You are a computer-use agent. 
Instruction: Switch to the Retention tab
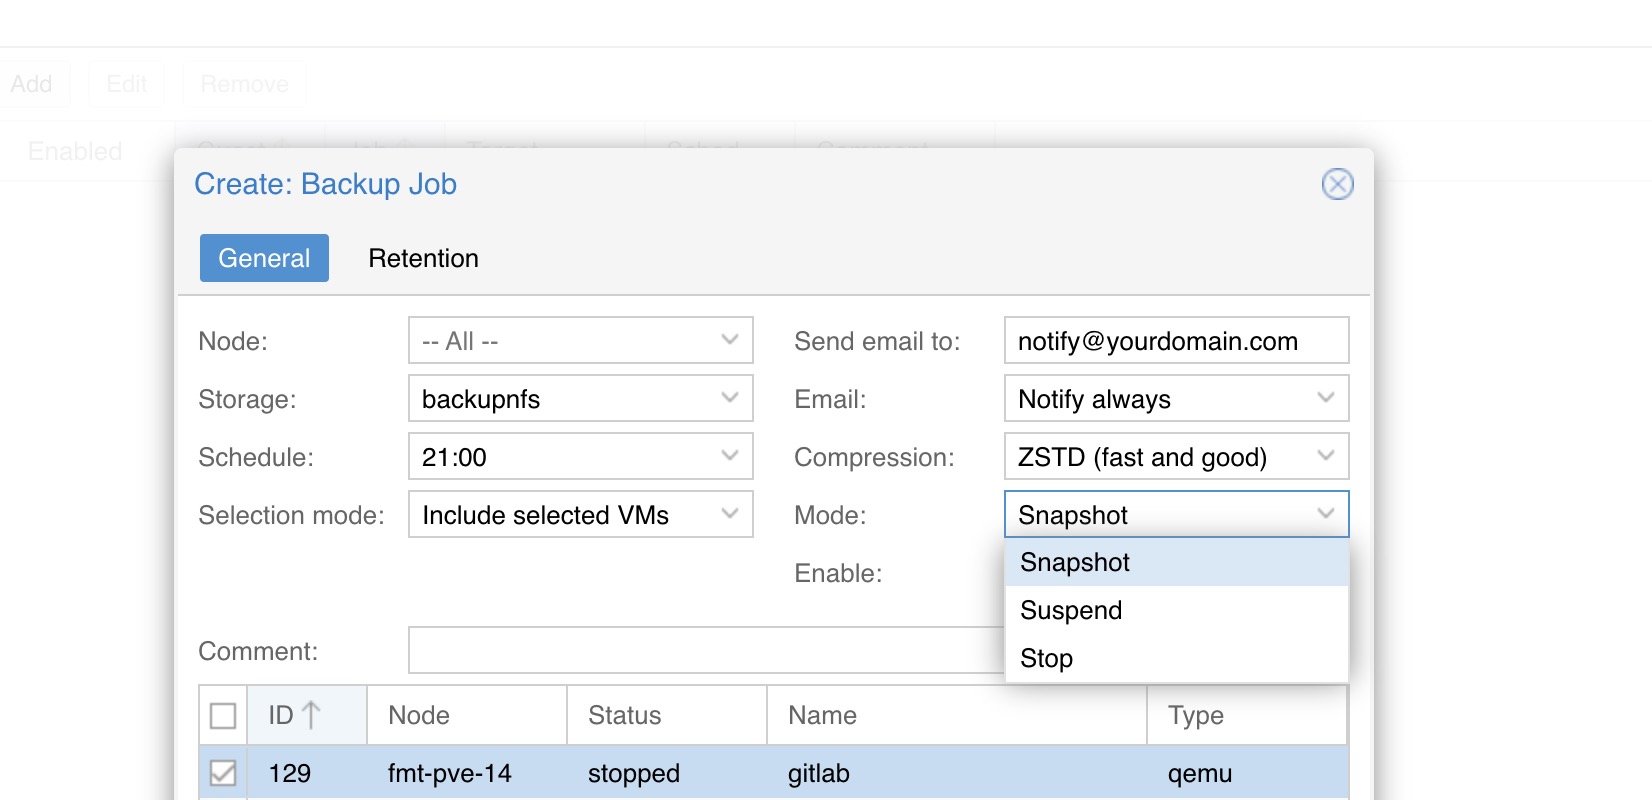pyautogui.click(x=423, y=258)
